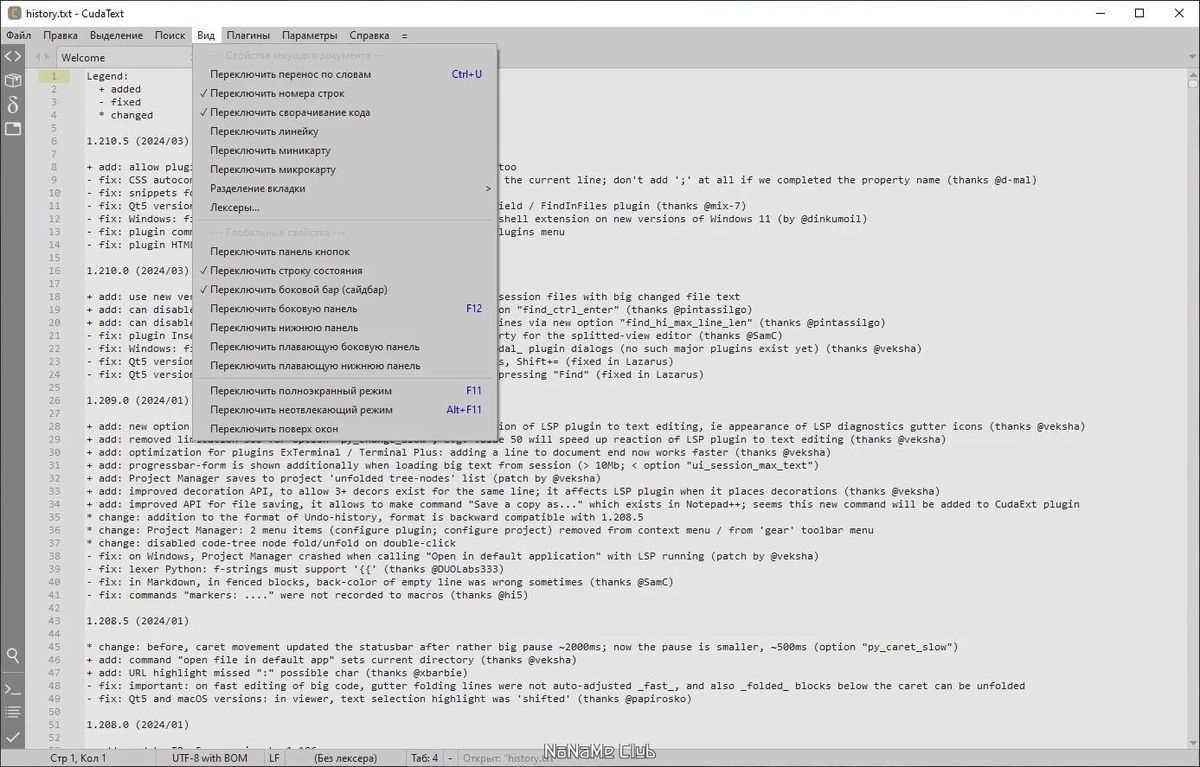
Task: Click text '+ added' on line 2
Action: [x=119, y=89]
